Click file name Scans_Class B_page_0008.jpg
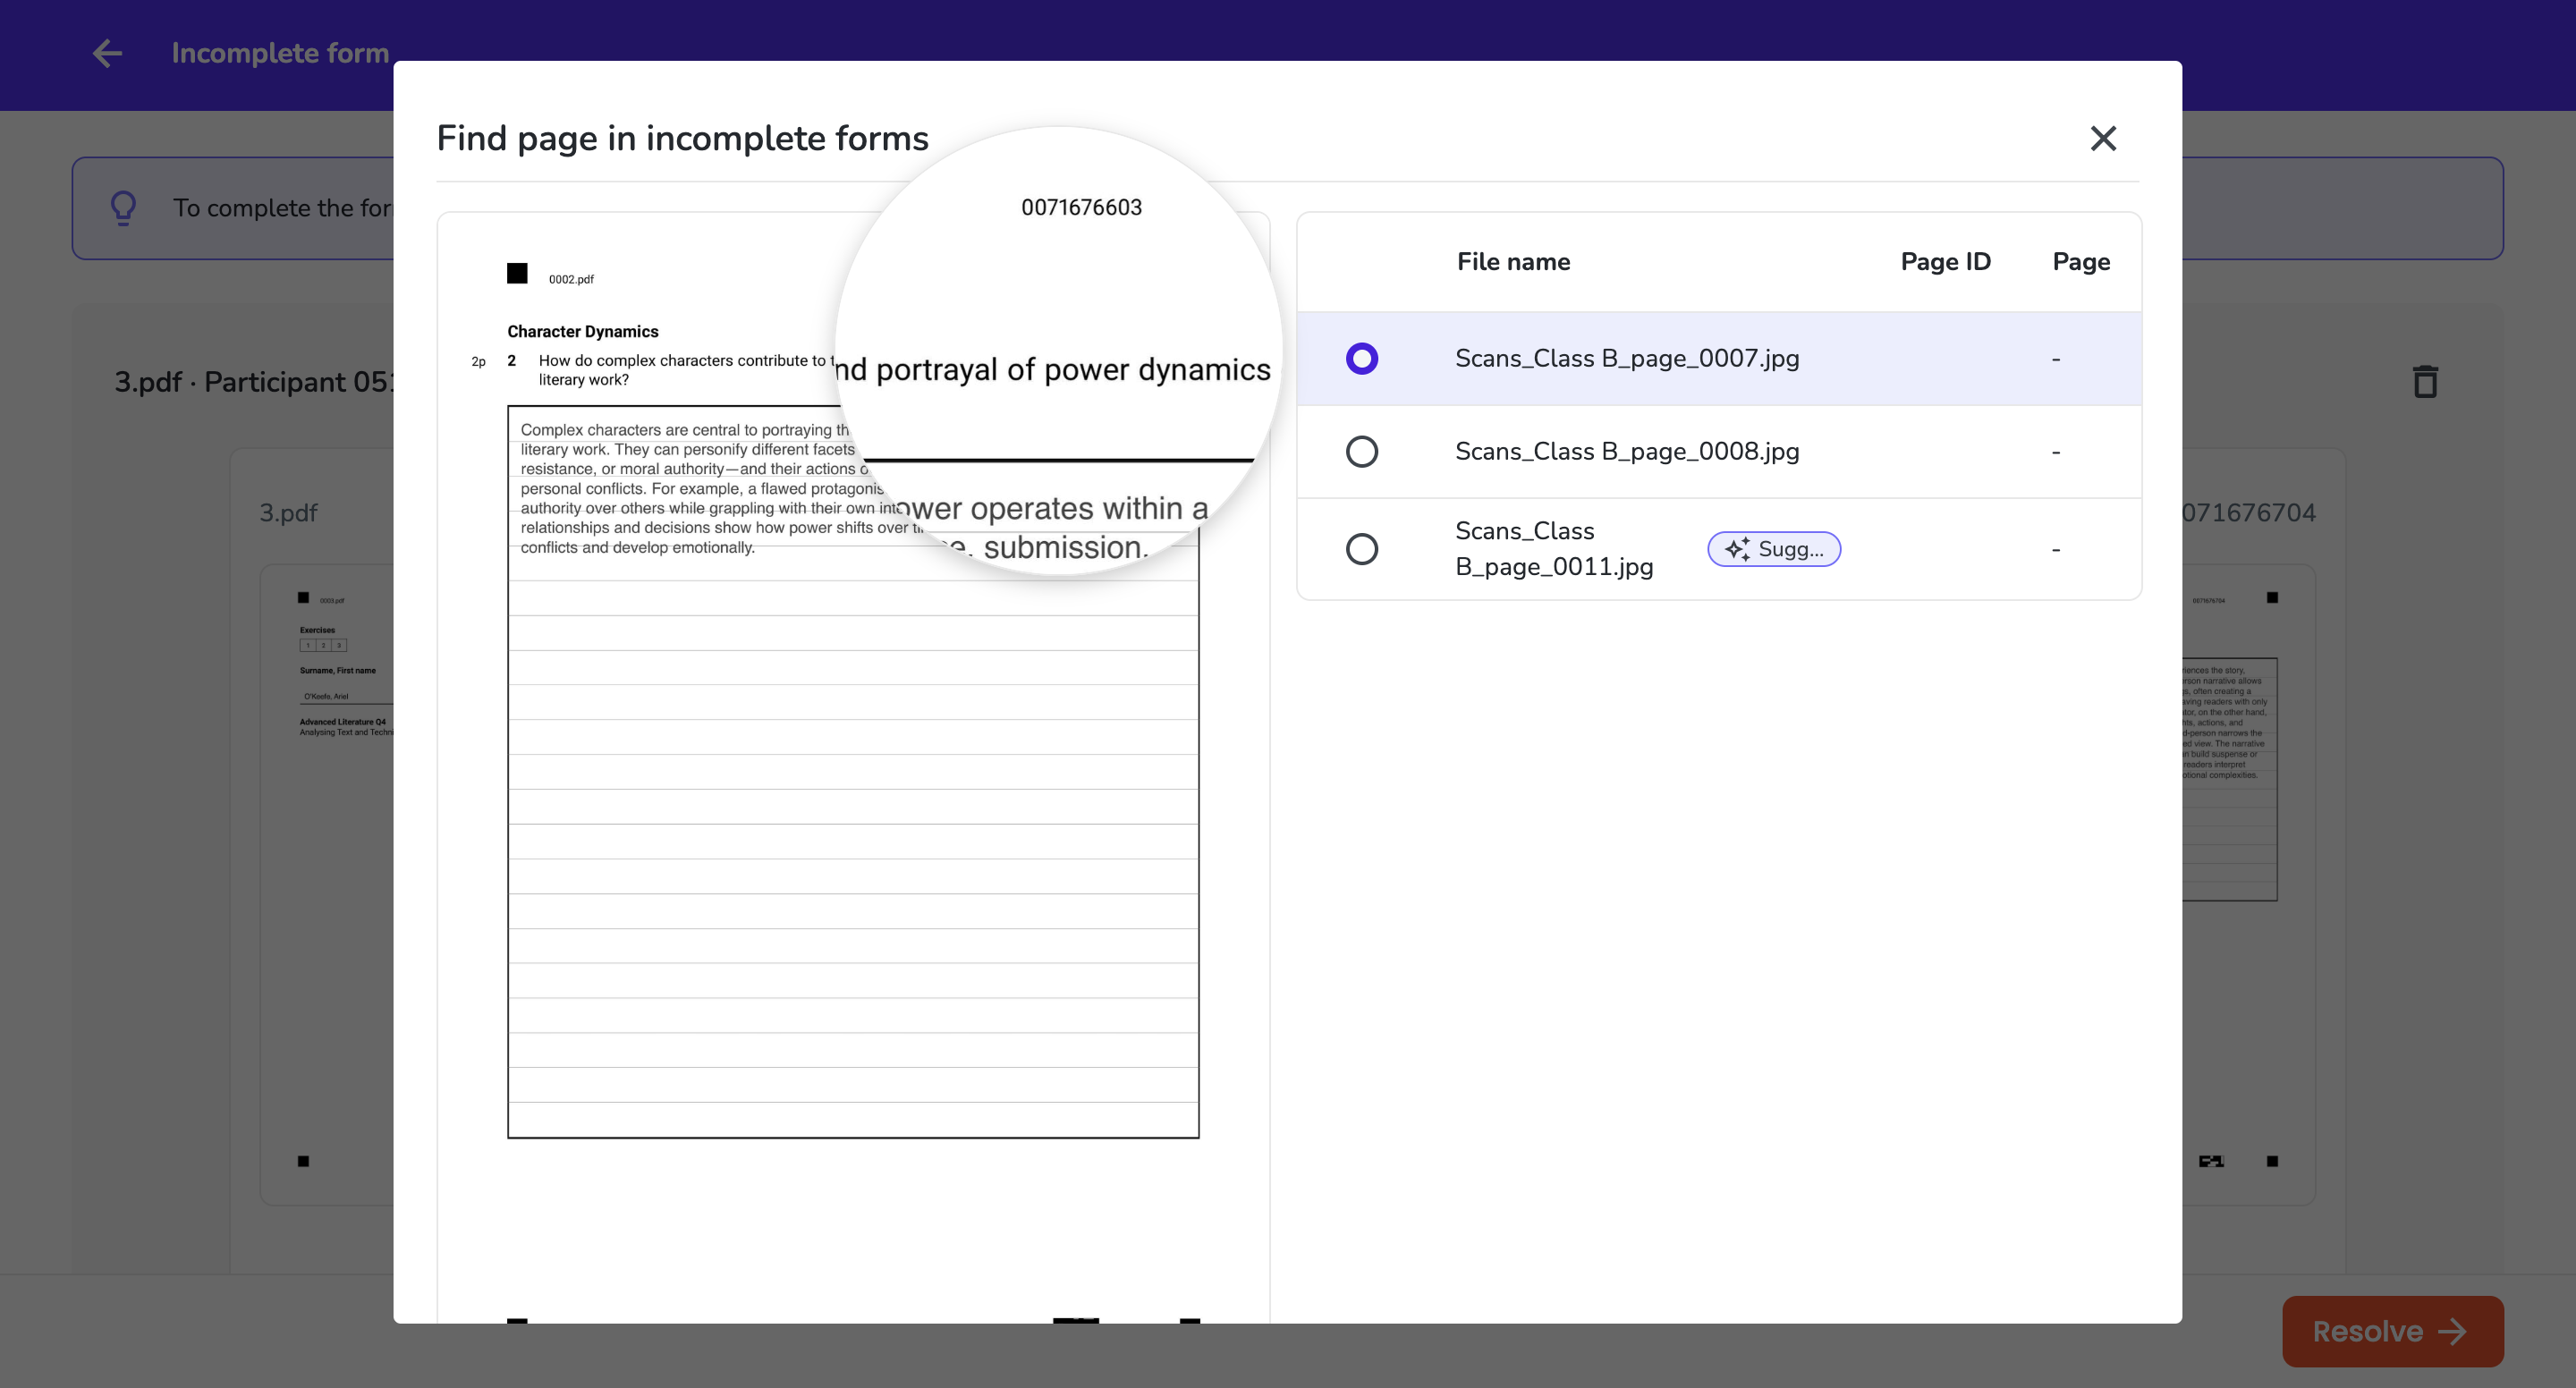This screenshot has height=1388, width=2576. pyautogui.click(x=1627, y=451)
